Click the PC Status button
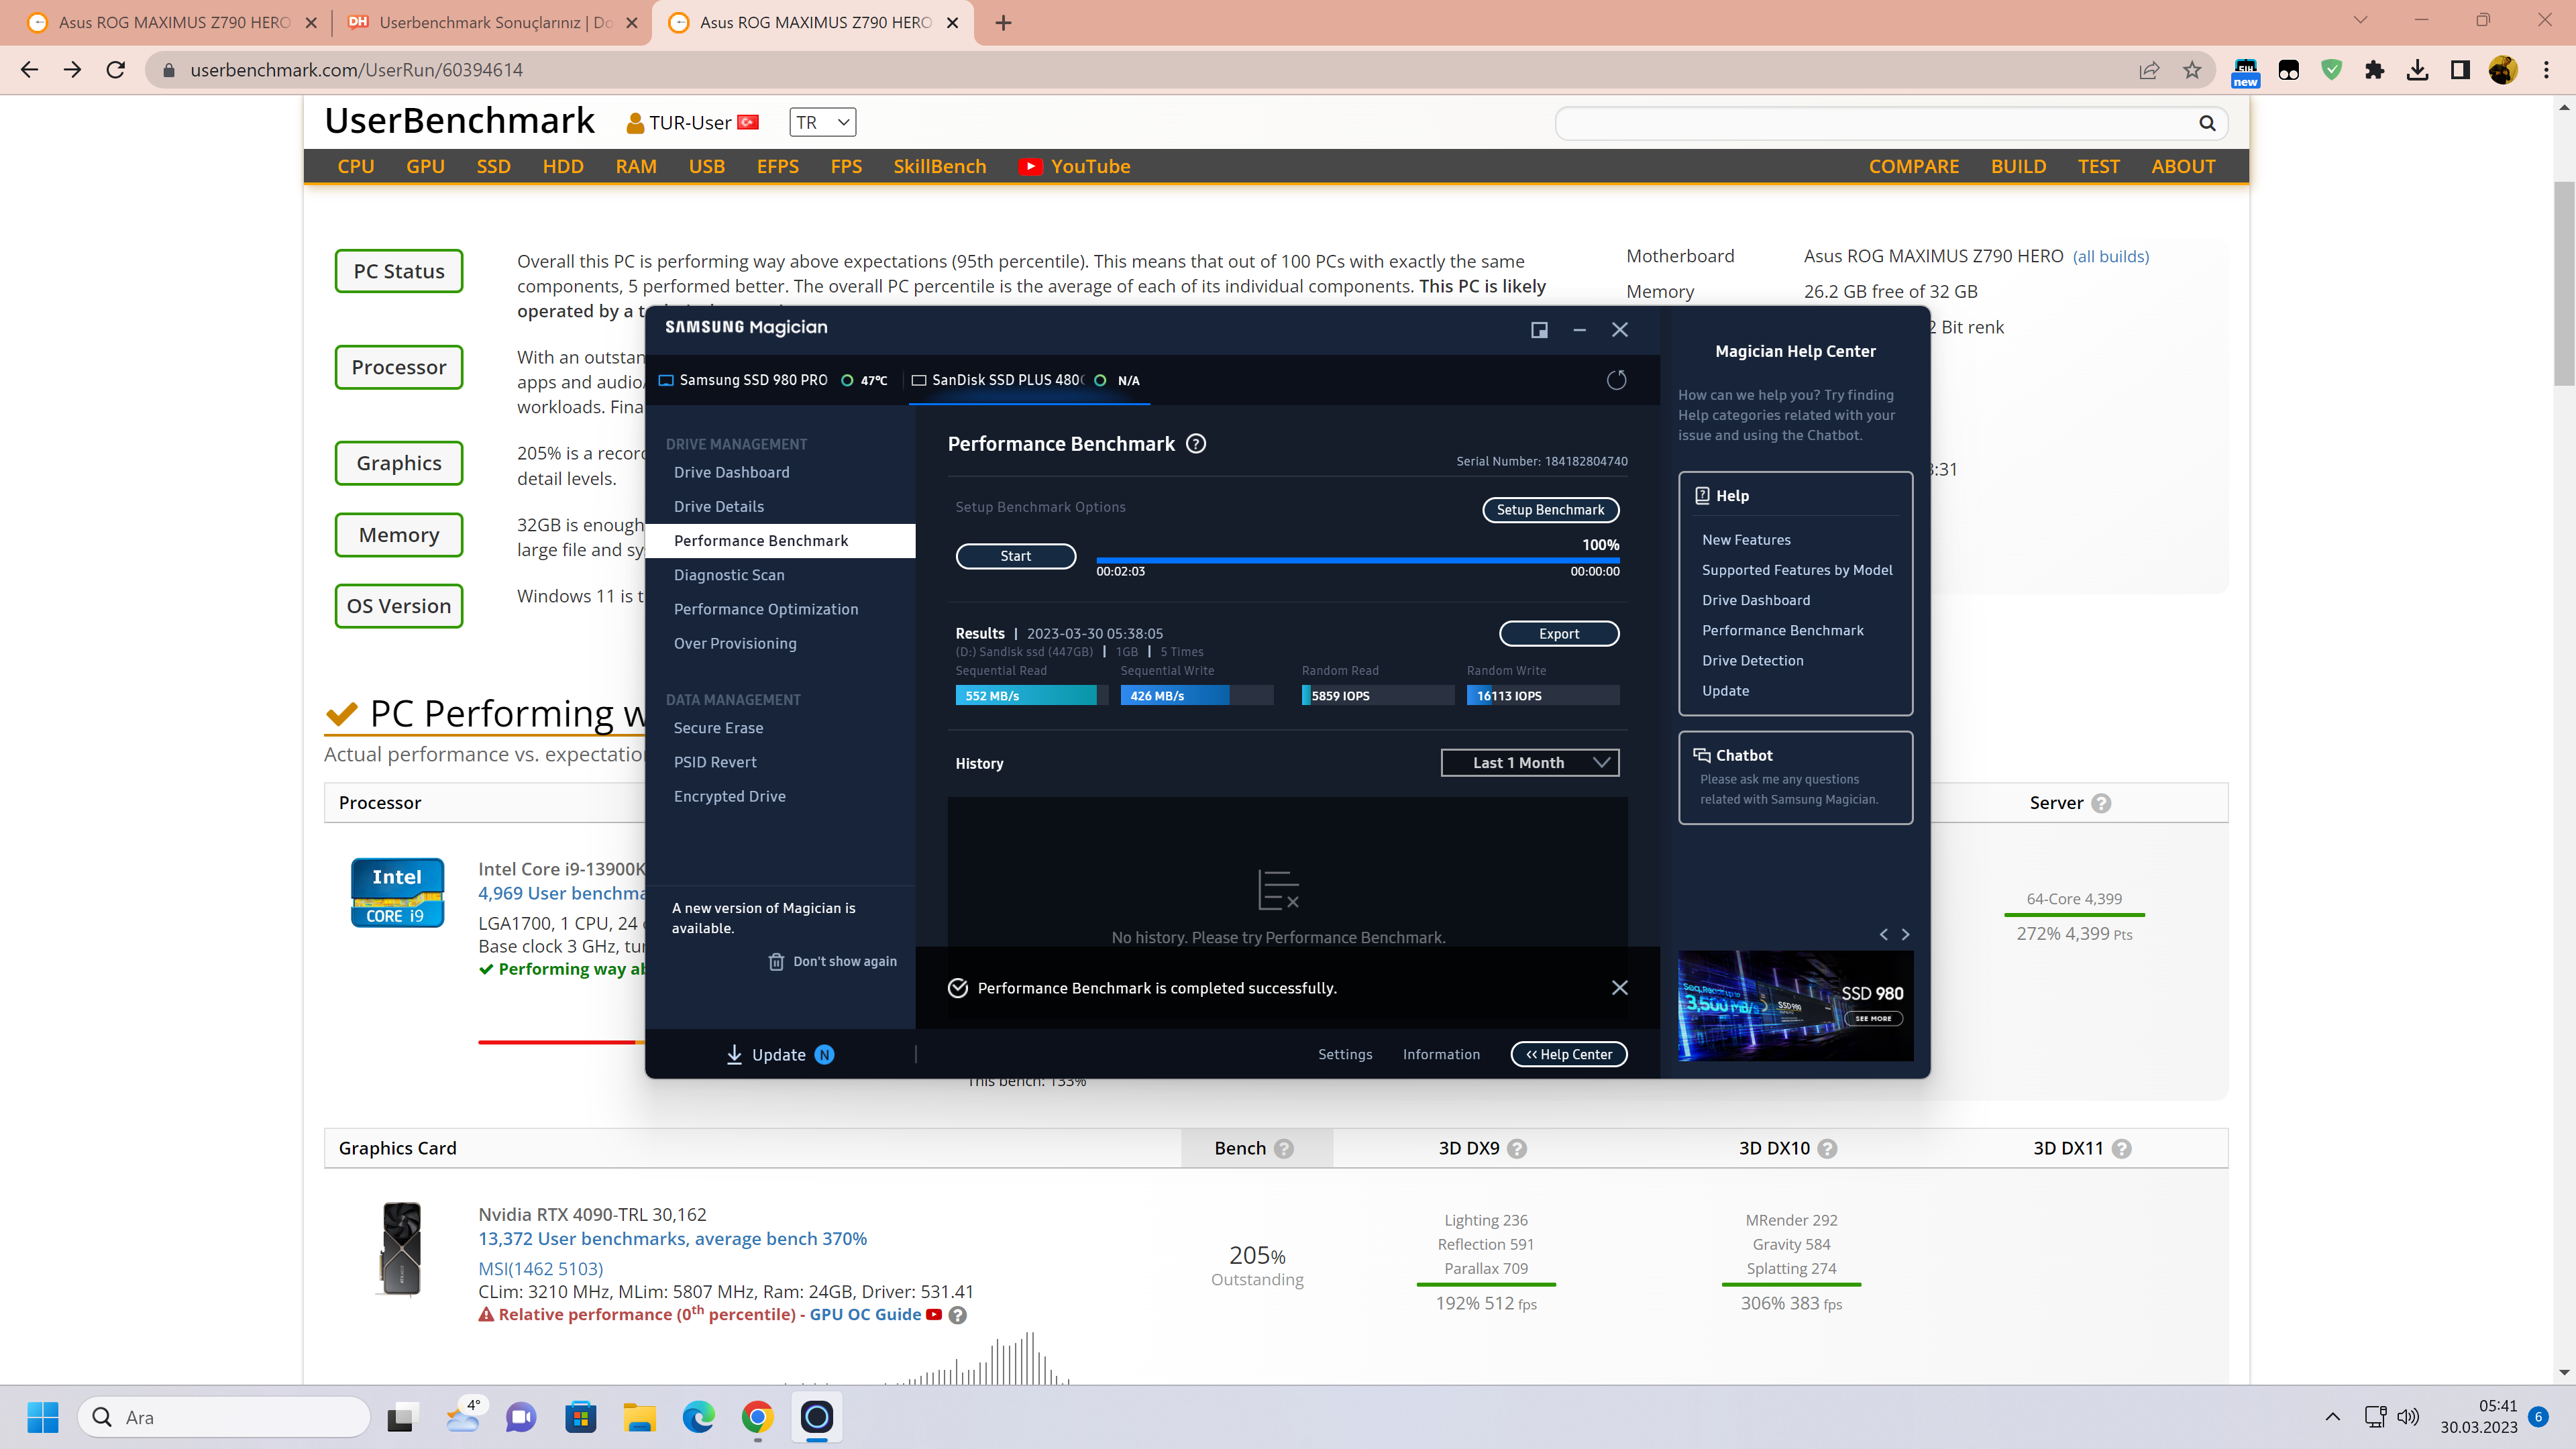2576x1449 pixels. pyautogui.click(x=399, y=271)
